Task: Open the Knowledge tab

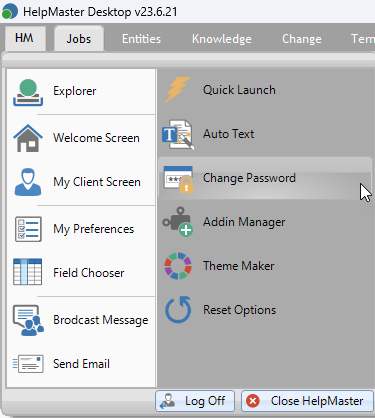Action: pyautogui.click(x=222, y=39)
